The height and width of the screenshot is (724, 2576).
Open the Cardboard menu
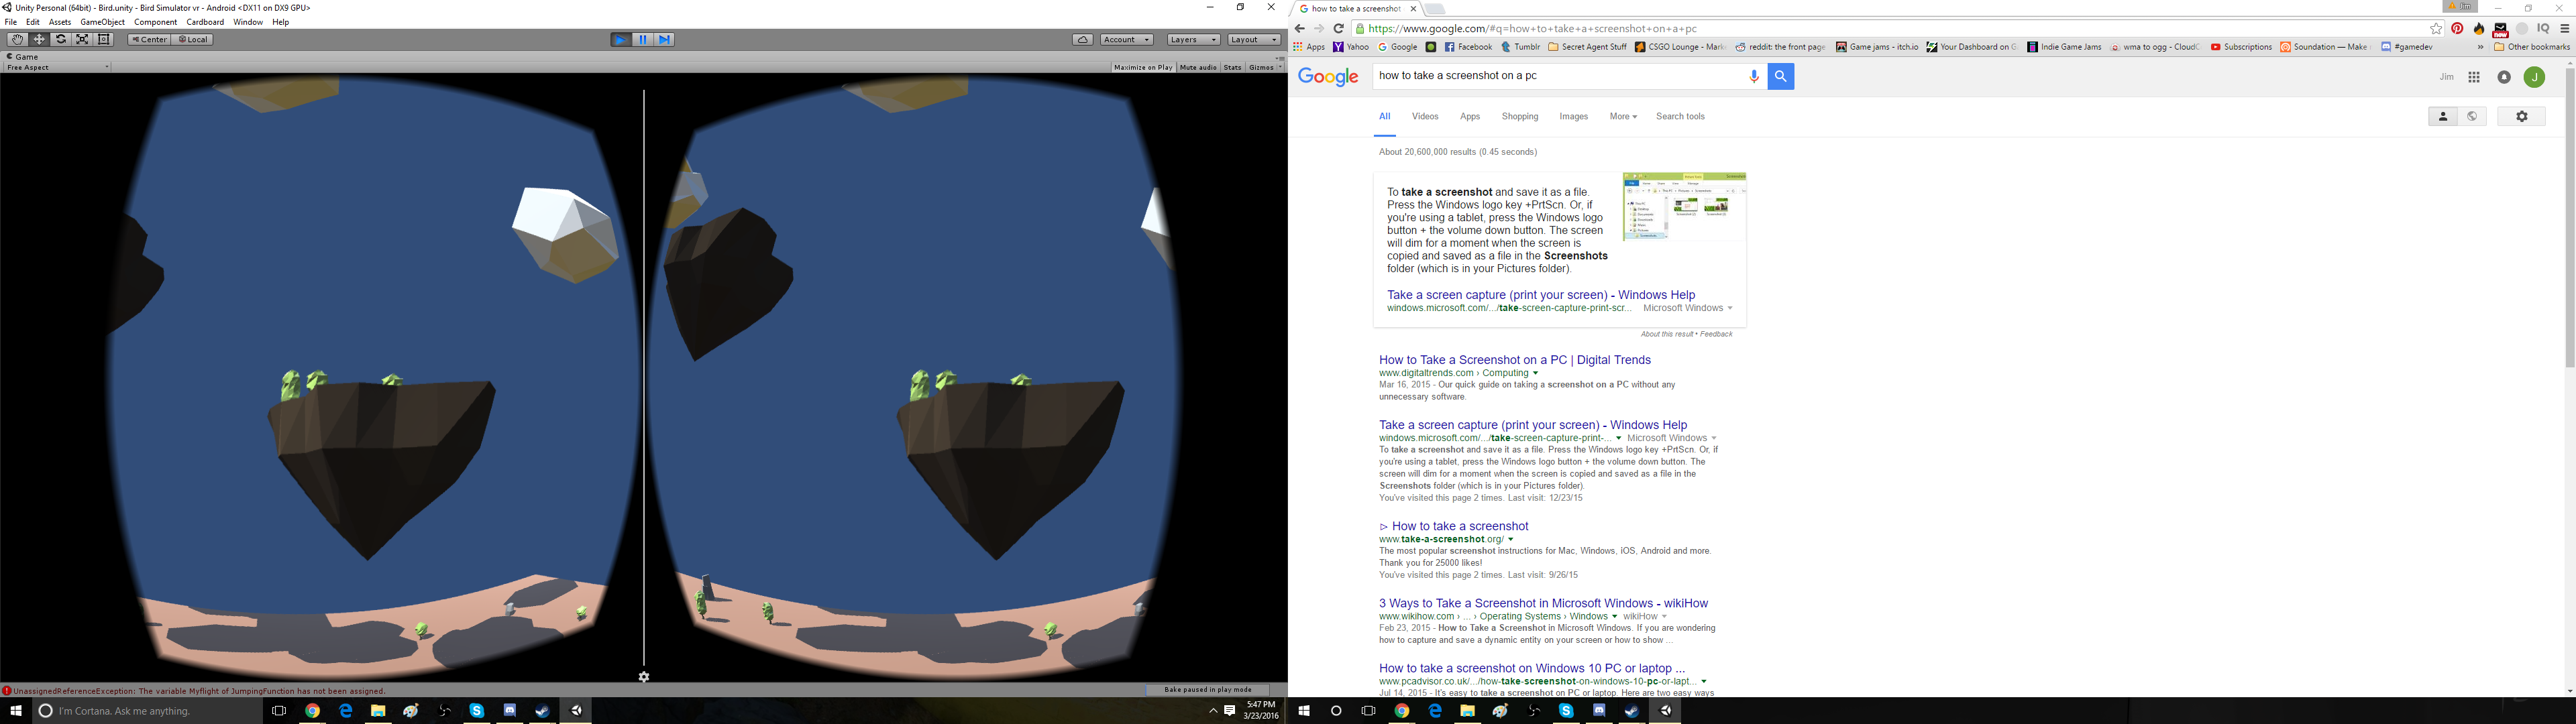tap(205, 22)
